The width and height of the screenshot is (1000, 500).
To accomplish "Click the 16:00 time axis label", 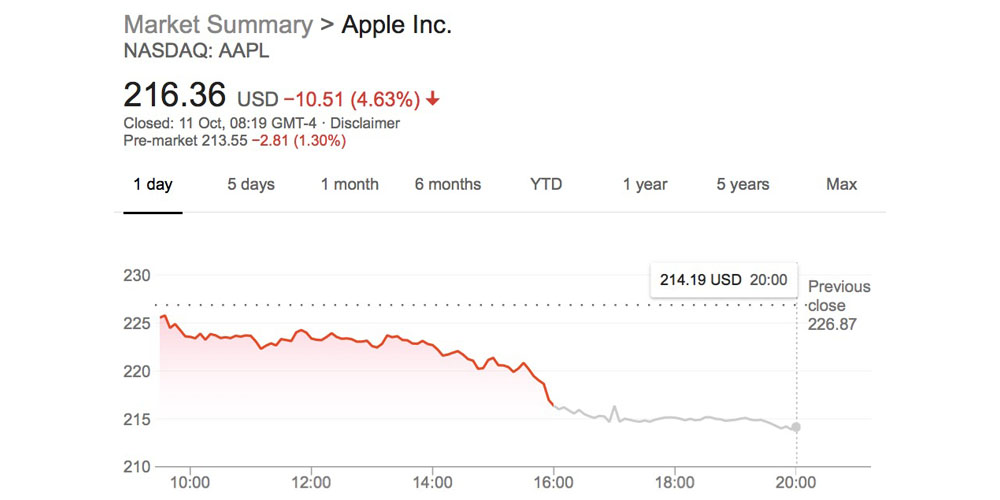I will (556, 482).
